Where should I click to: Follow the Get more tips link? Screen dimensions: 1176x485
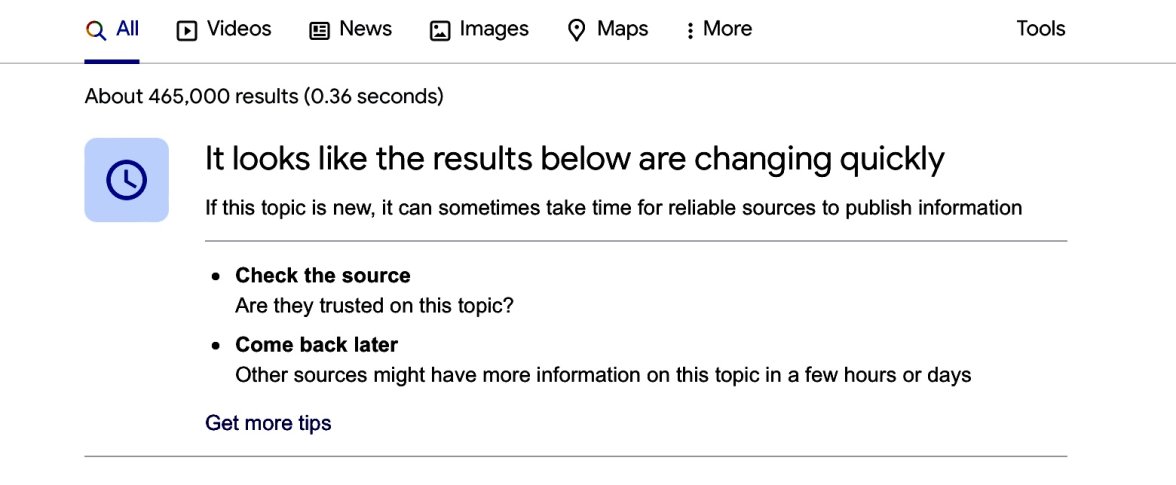coord(268,423)
